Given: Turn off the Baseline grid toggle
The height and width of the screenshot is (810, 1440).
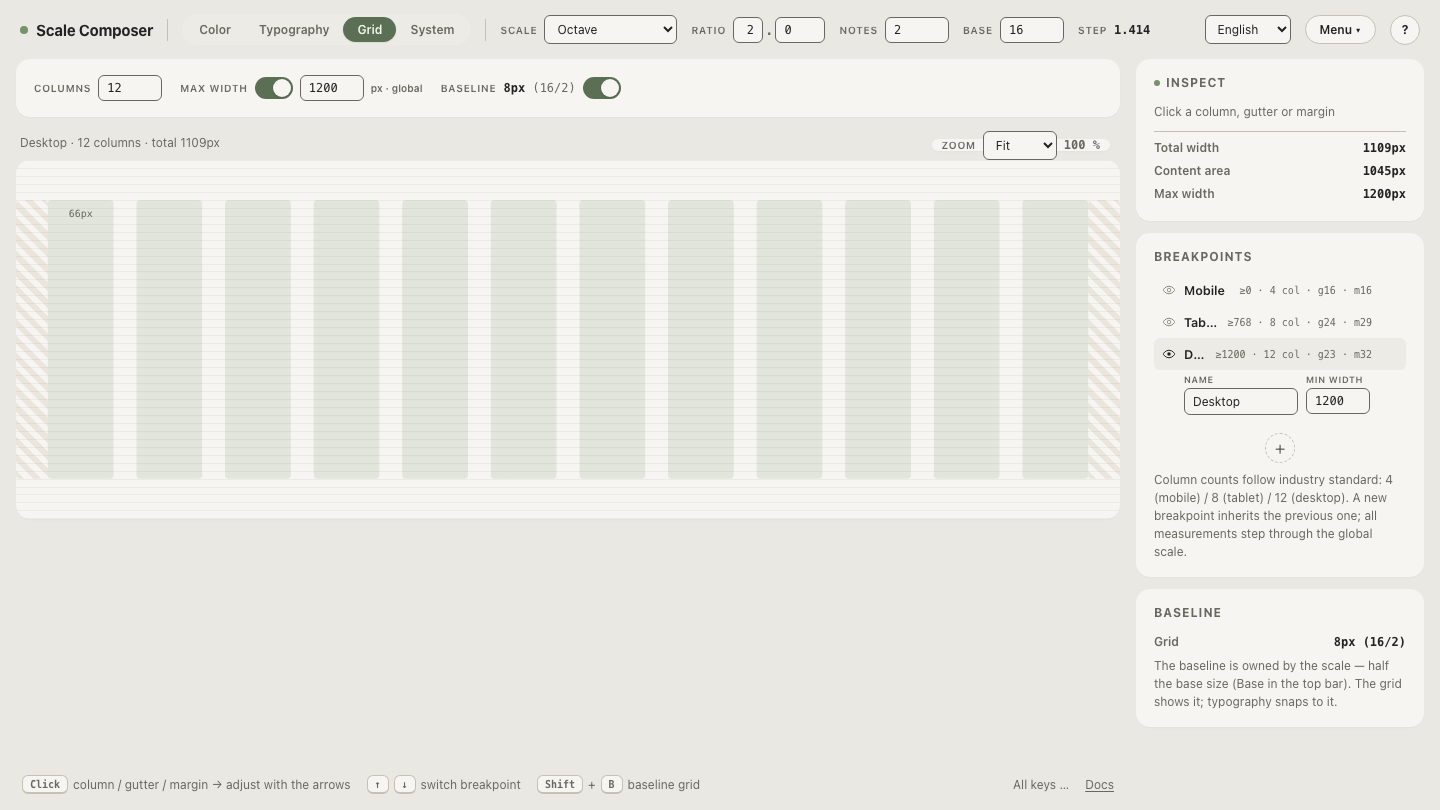Looking at the screenshot, I should tap(602, 88).
